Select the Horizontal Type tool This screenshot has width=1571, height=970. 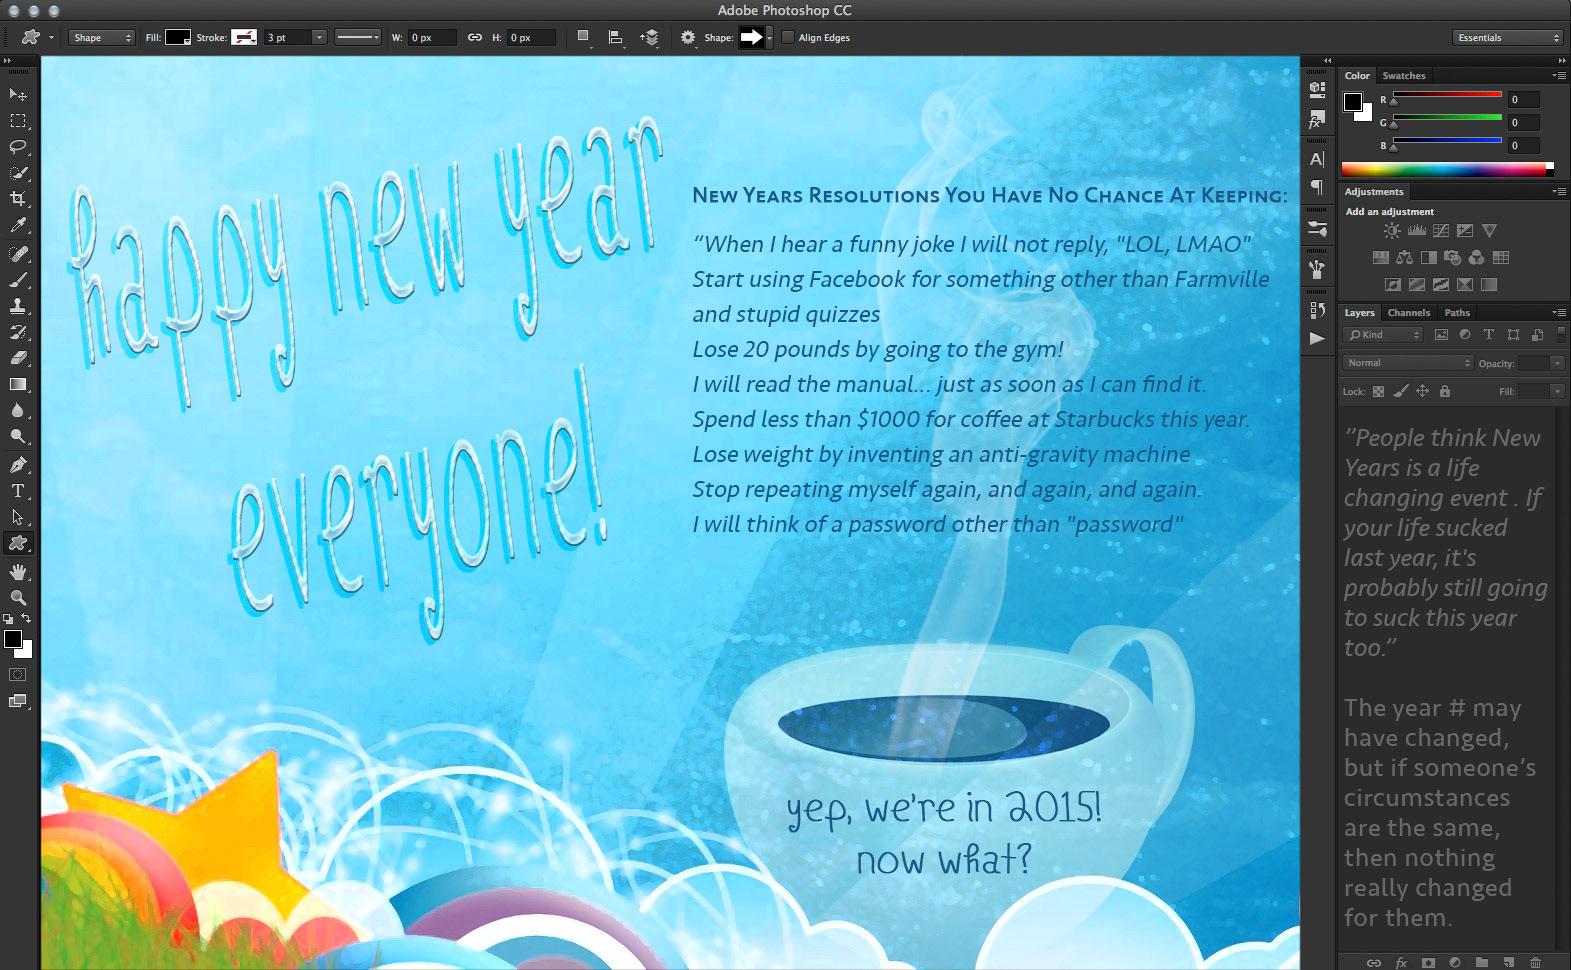[x=18, y=491]
